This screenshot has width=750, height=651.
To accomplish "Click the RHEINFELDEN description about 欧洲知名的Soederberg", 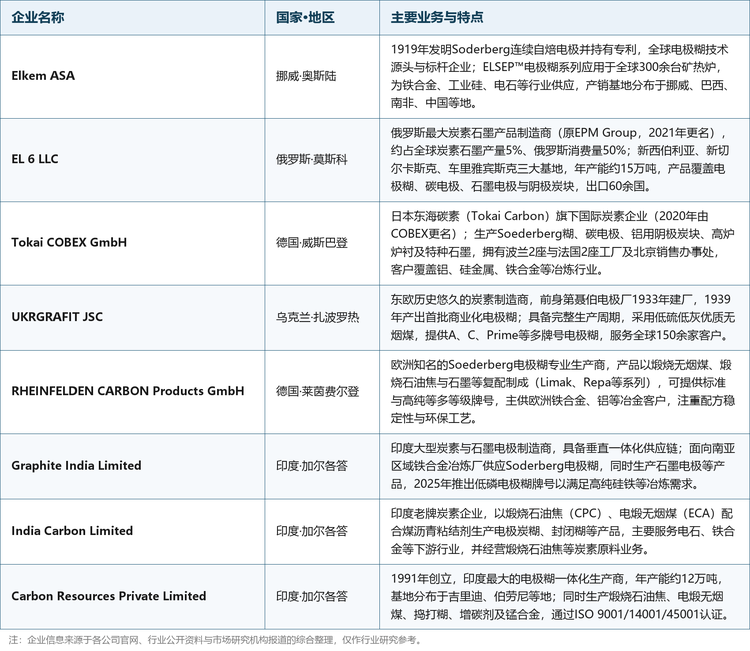I will point(562,391).
